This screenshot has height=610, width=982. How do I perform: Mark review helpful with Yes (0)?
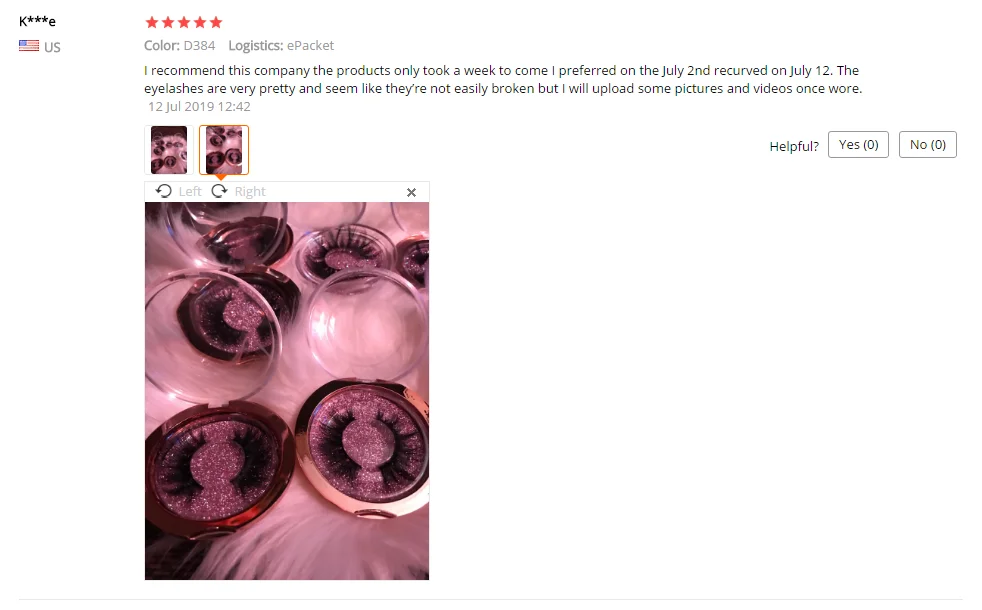tap(858, 145)
